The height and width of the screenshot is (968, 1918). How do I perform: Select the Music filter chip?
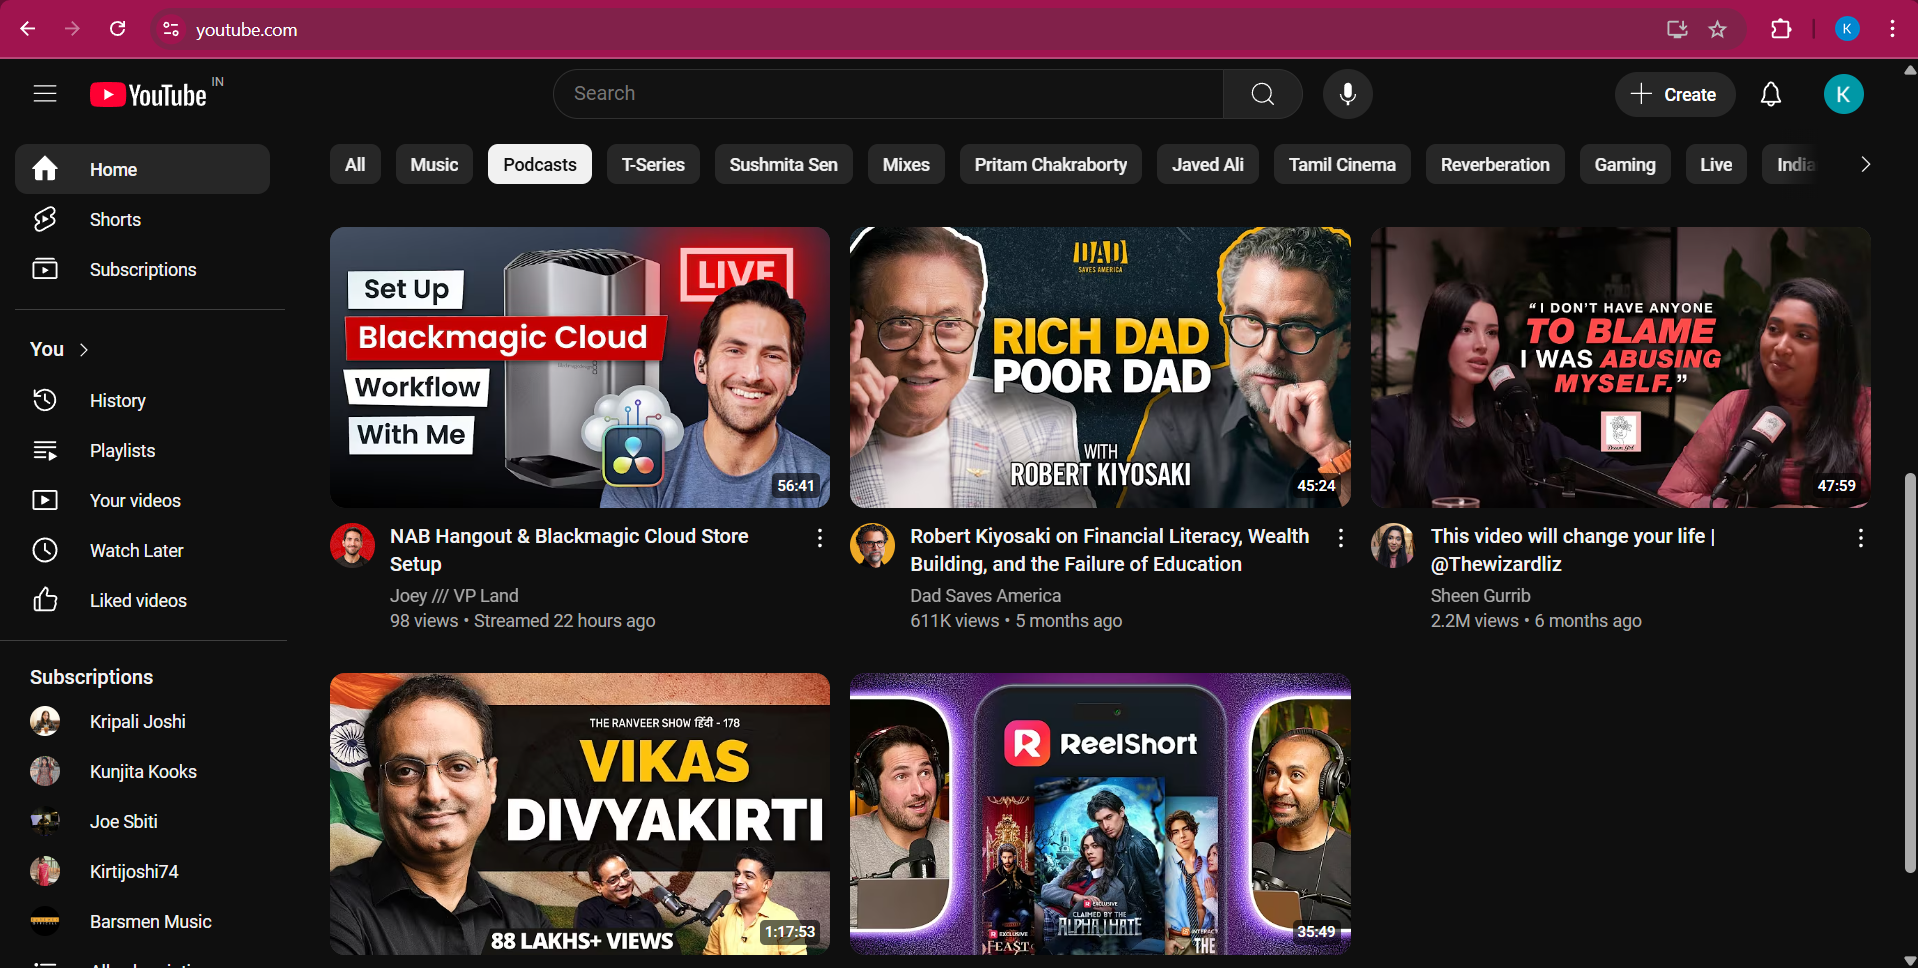pos(434,164)
